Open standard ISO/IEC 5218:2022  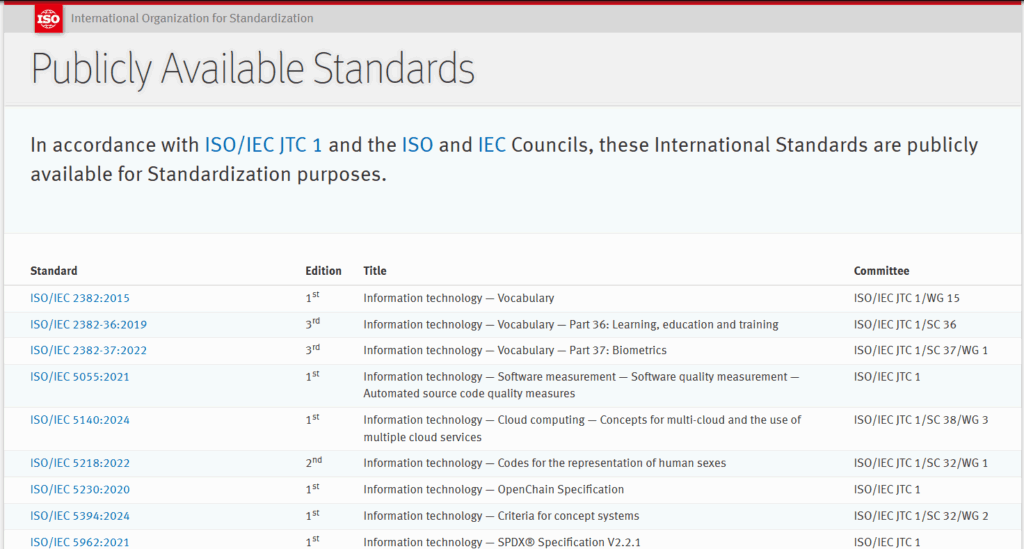[x=80, y=463]
